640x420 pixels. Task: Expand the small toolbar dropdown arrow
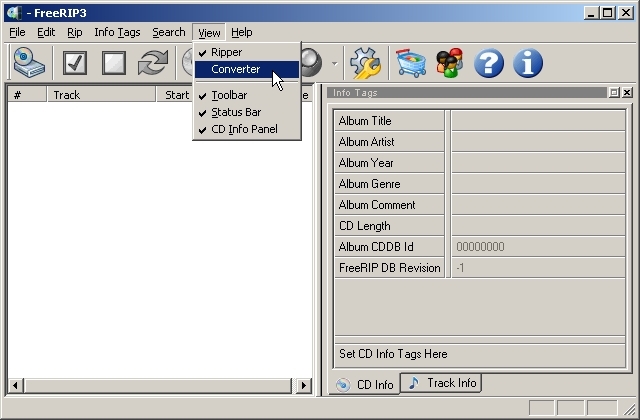click(x=335, y=63)
